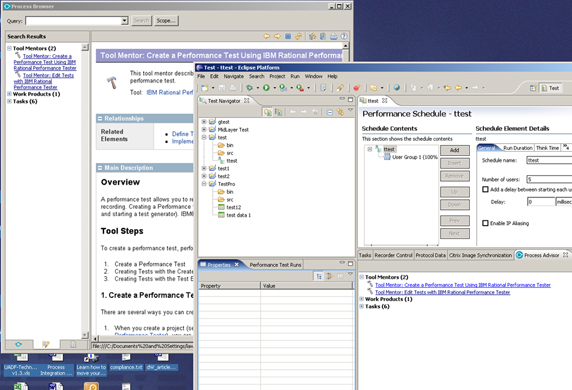Click the IBM Rational Perf tool link

pyautogui.click(x=170, y=92)
